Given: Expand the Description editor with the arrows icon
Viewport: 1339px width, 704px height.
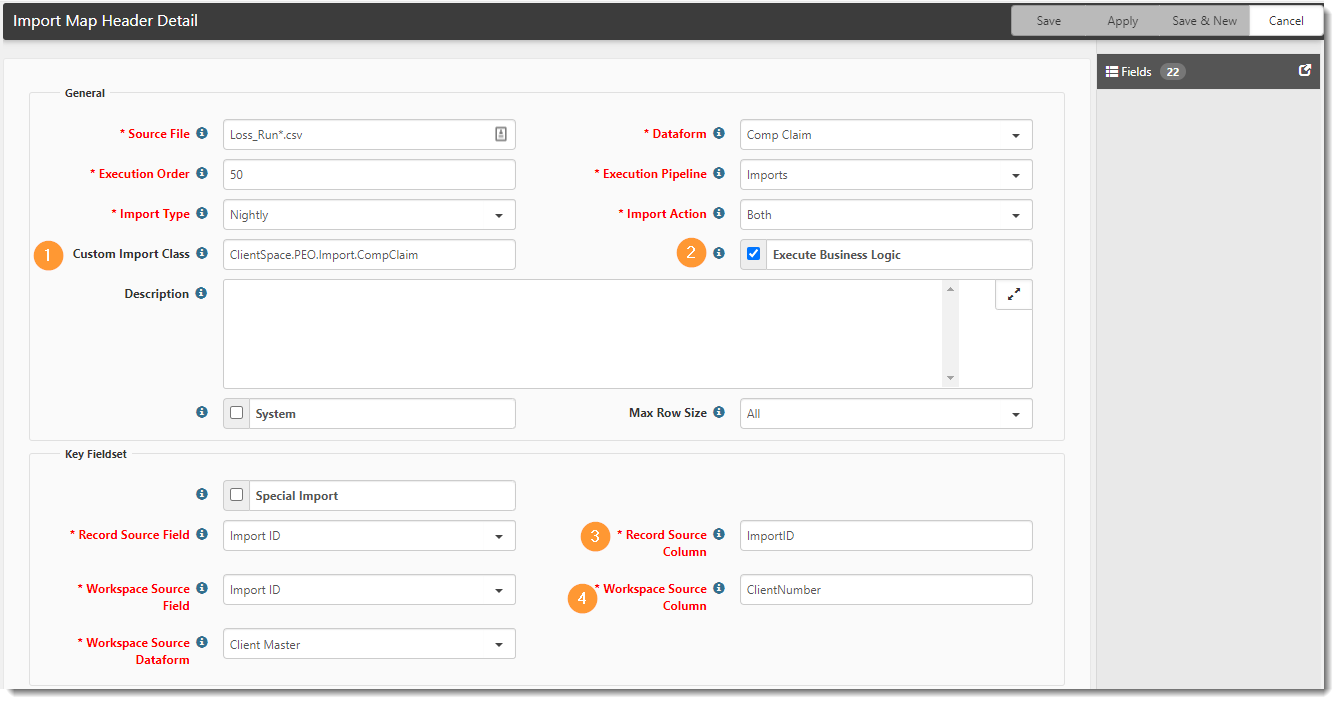Looking at the screenshot, I should coord(1014,295).
